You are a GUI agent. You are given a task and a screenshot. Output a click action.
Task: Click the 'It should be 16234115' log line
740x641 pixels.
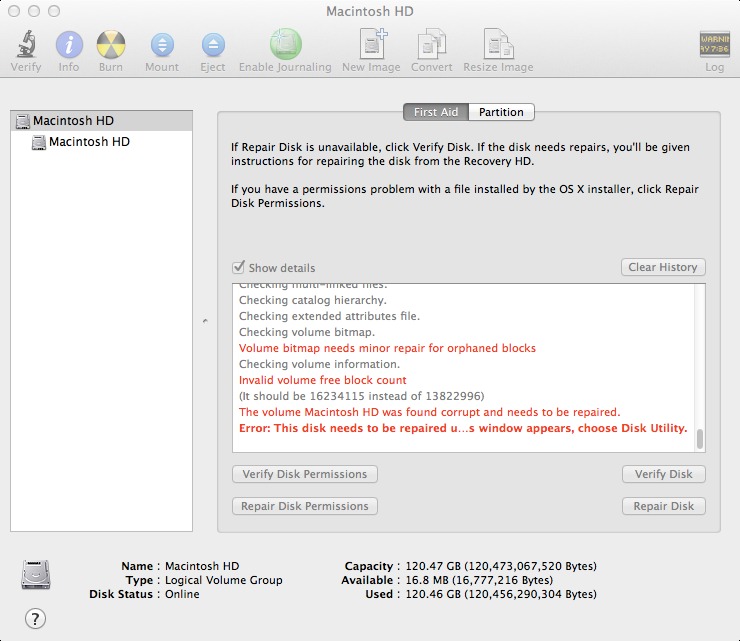362,396
